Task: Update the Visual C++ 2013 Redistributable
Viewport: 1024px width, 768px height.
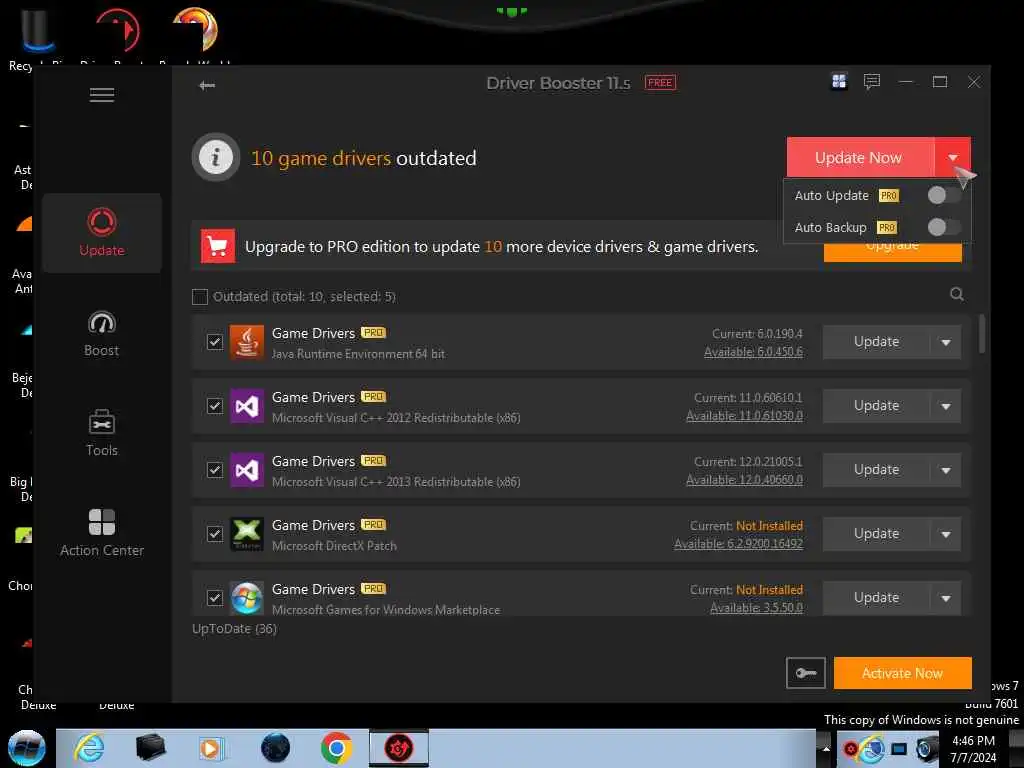Action: pos(876,470)
